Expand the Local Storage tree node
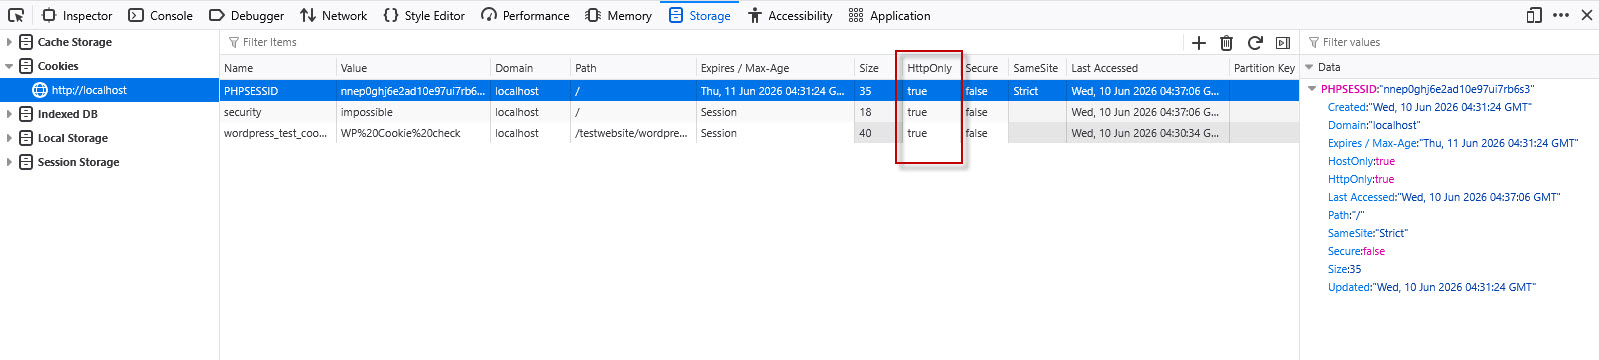Screen dimensions: 1599x360 [9, 138]
